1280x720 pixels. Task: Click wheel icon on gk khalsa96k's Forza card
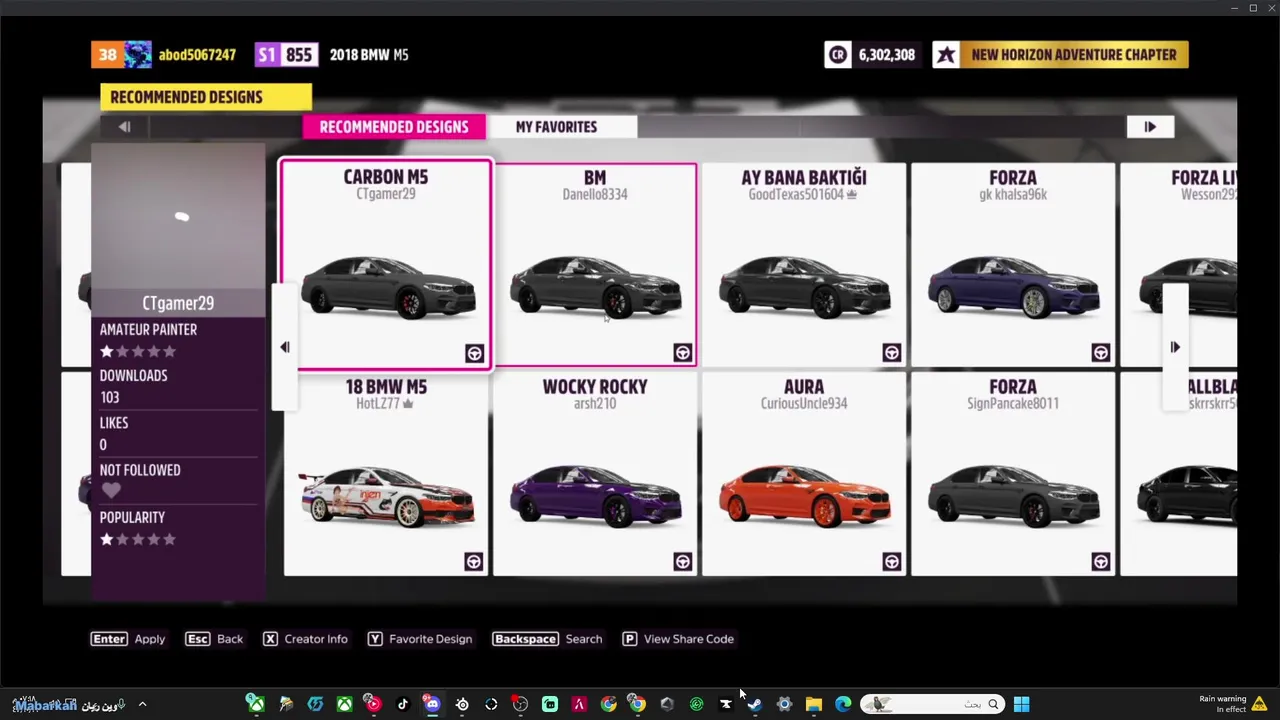coord(1101,352)
